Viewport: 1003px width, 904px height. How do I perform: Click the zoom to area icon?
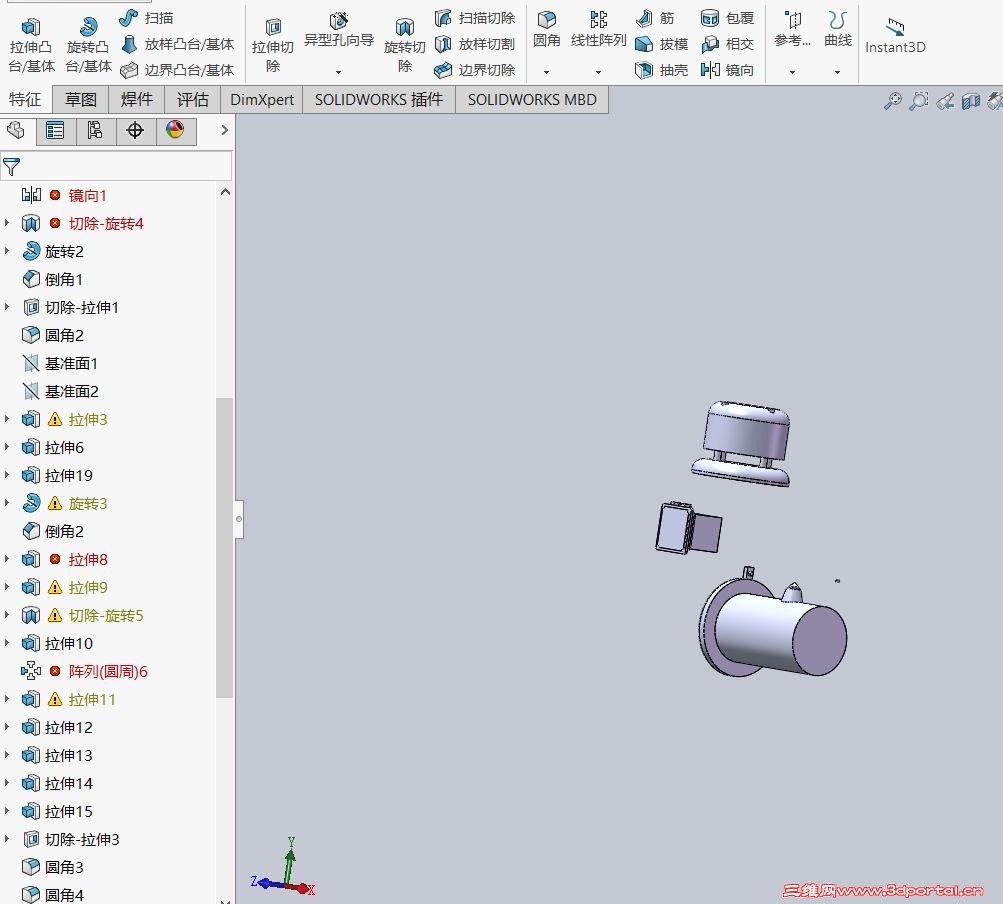919,100
